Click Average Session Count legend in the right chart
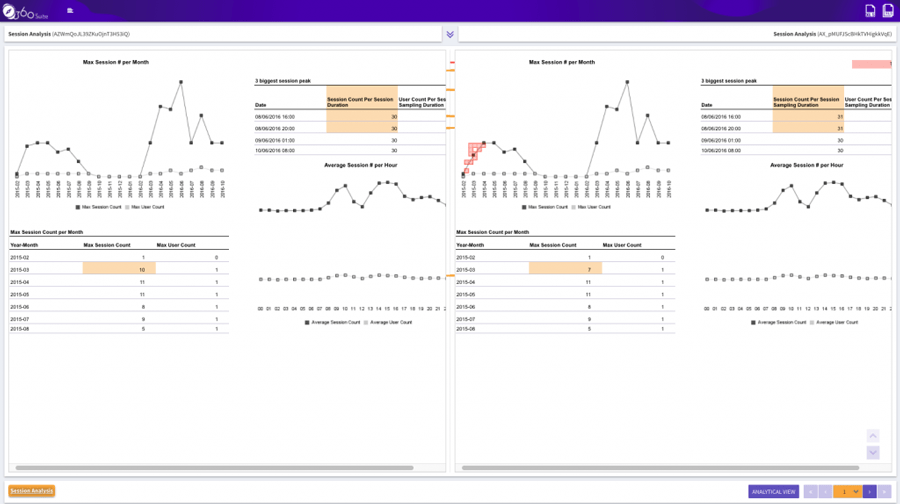The image size is (900, 504). [x=778, y=323]
